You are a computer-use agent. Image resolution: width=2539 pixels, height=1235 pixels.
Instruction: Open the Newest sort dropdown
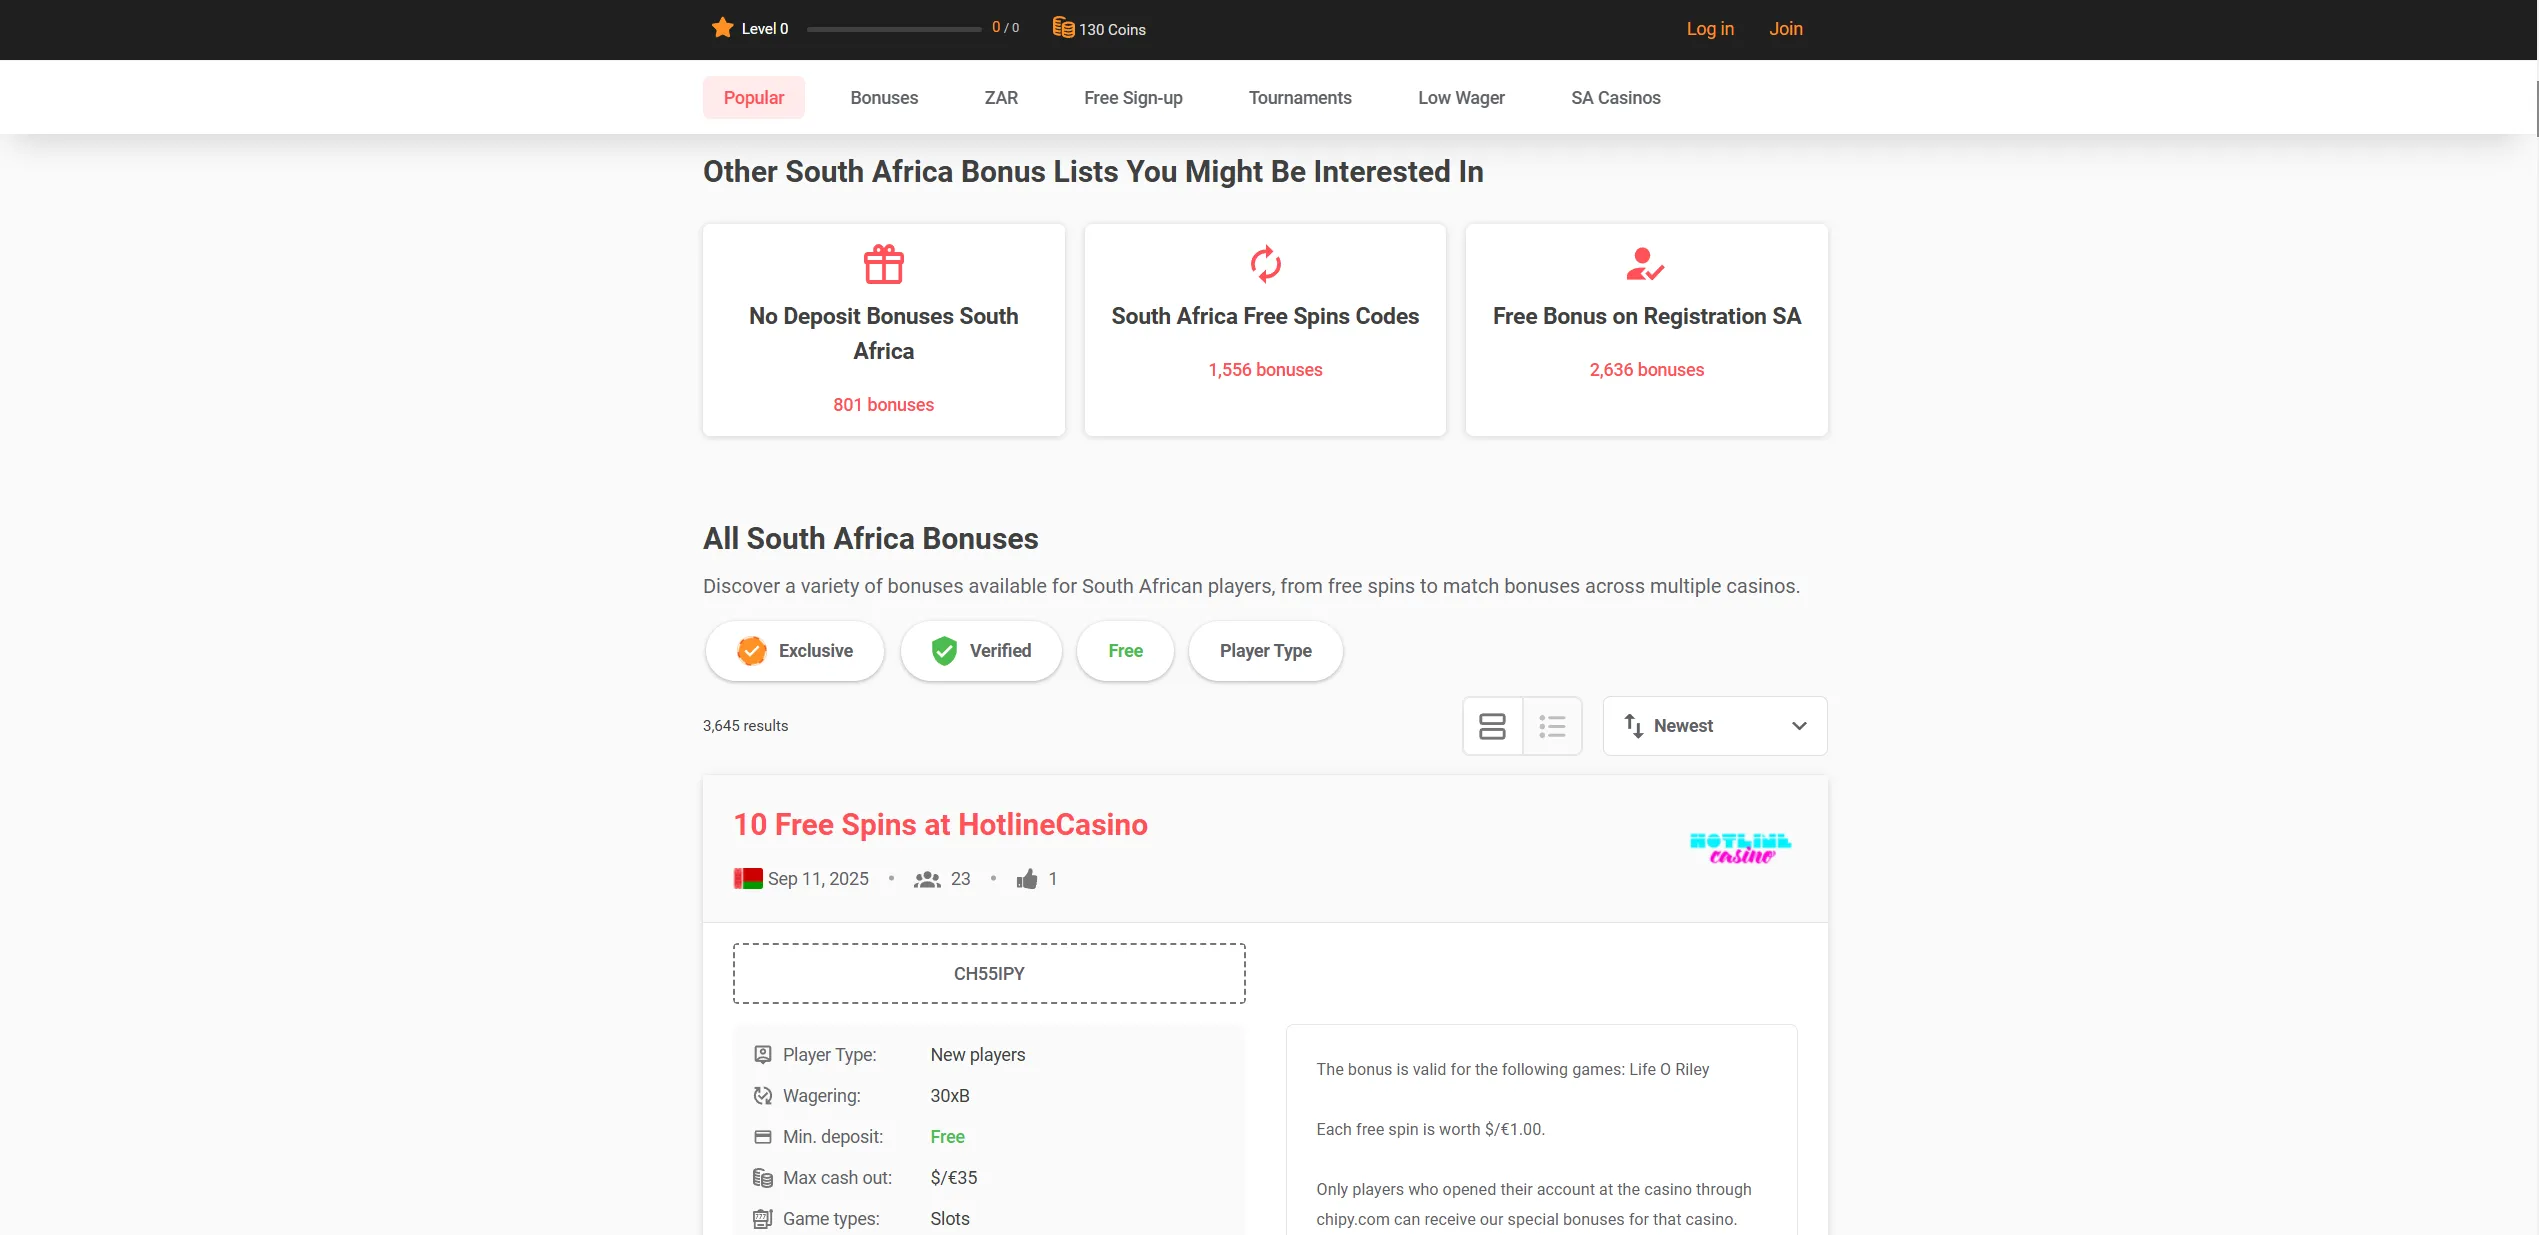click(1714, 726)
